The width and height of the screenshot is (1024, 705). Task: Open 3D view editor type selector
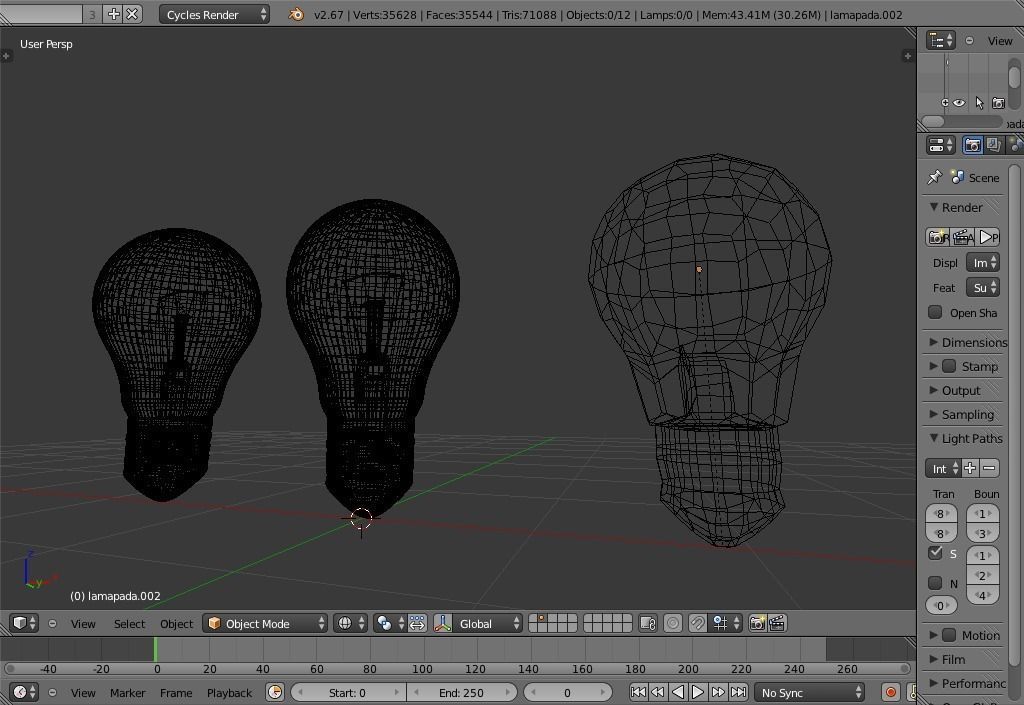[25, 623]
